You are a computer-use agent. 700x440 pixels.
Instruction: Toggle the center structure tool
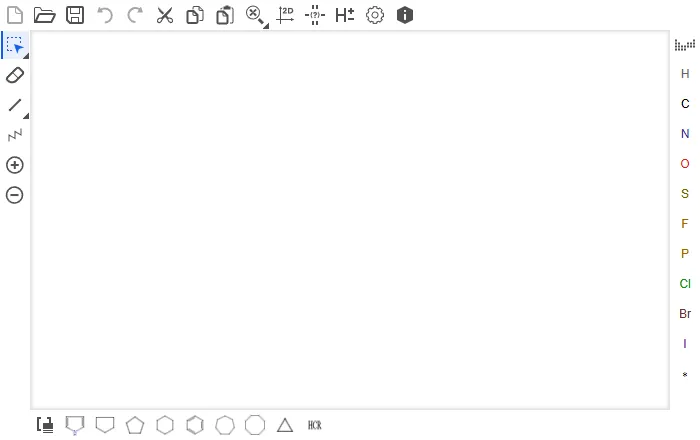click(x=315, y=15)
